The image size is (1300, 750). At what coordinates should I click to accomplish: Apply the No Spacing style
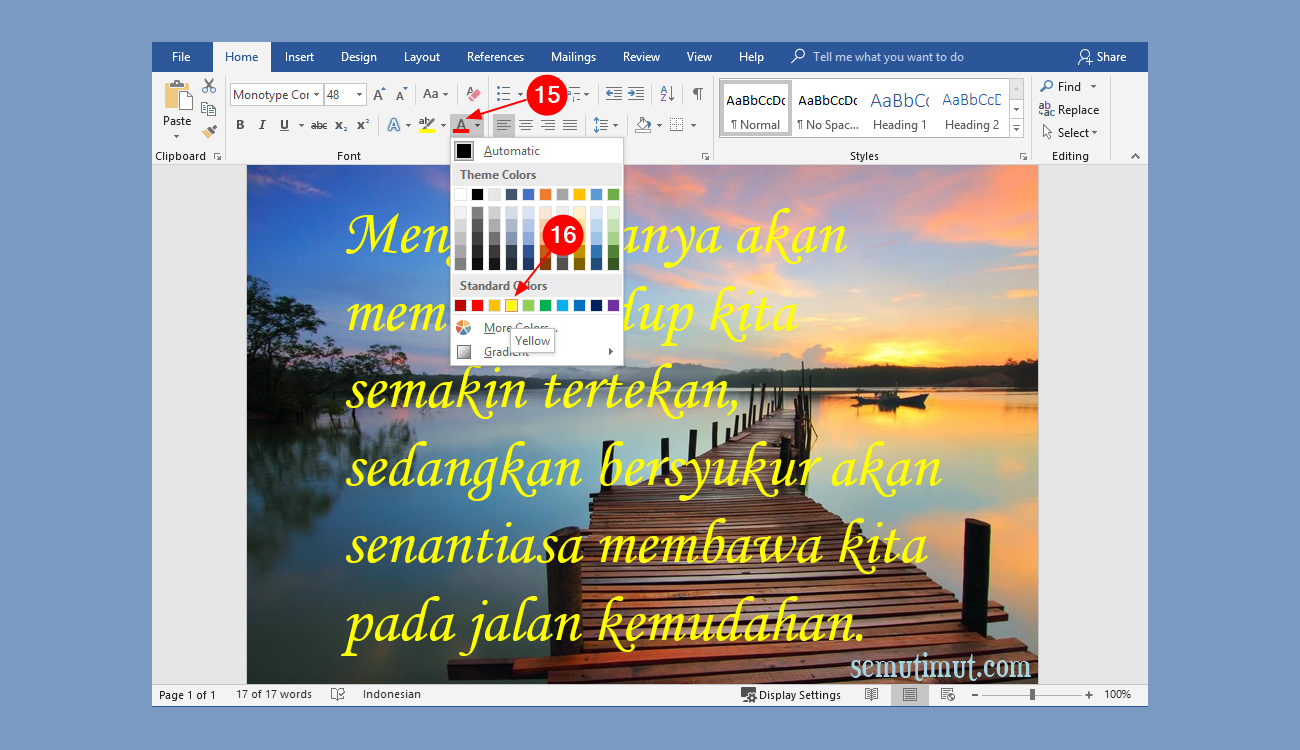(827, 108)
